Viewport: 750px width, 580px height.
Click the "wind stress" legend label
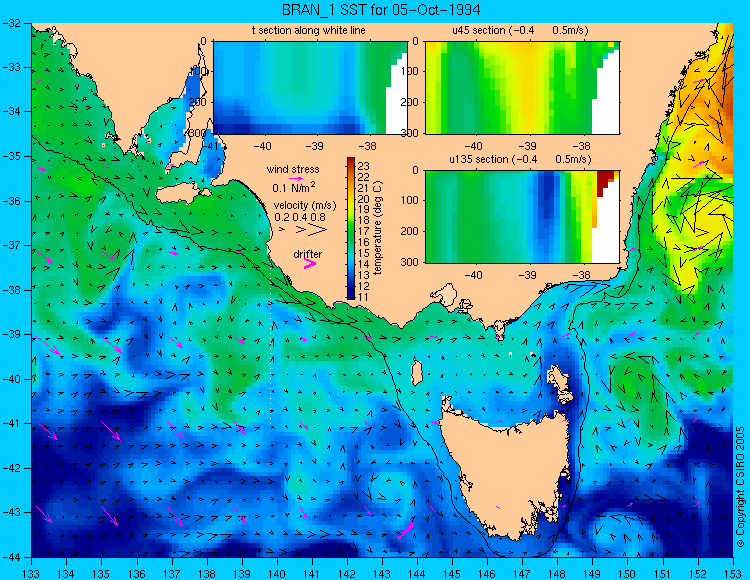pos(293,169)
